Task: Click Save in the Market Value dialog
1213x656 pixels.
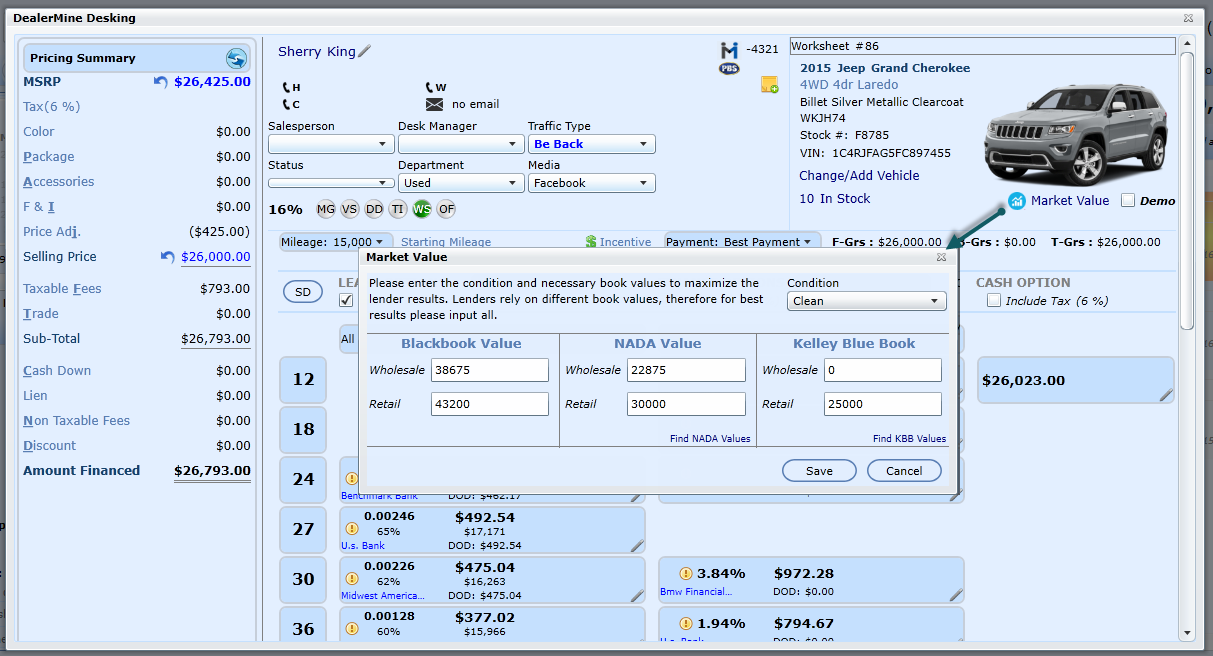Action: [819, 471]
